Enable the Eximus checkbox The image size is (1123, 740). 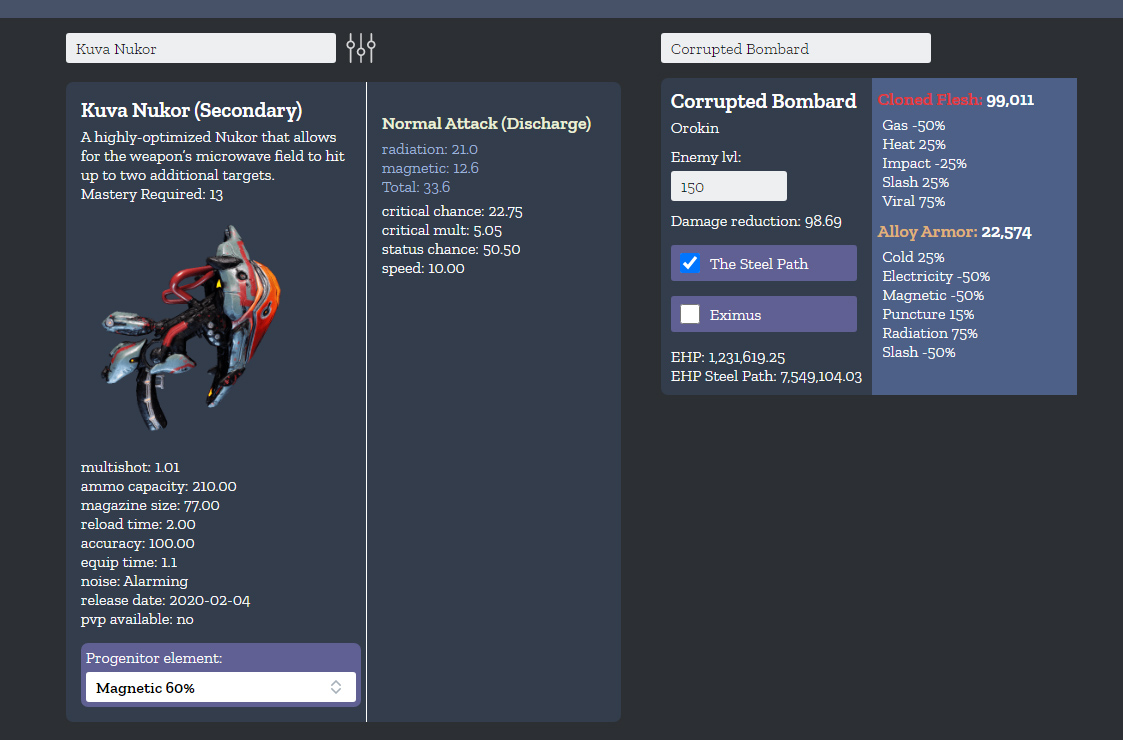[x=690, y=314]
